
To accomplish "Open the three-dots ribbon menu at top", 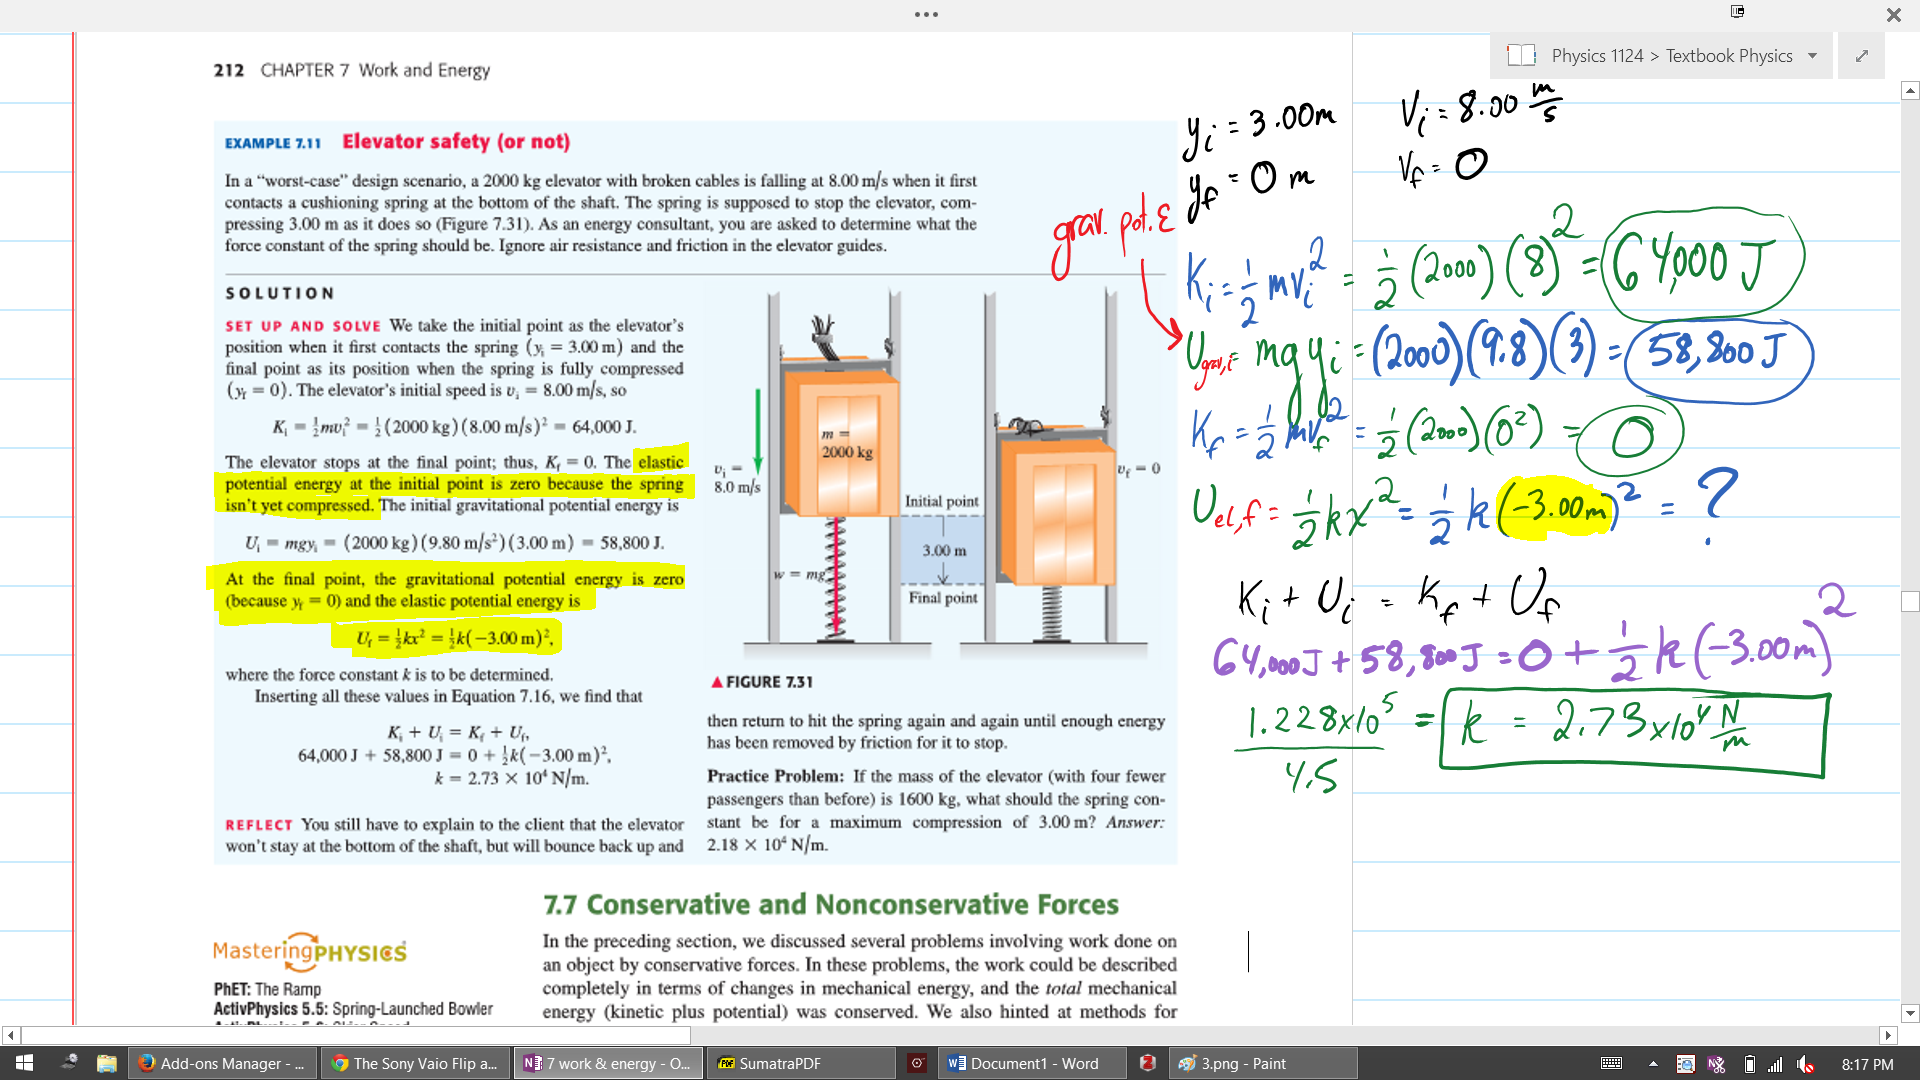I will (926, 14).
